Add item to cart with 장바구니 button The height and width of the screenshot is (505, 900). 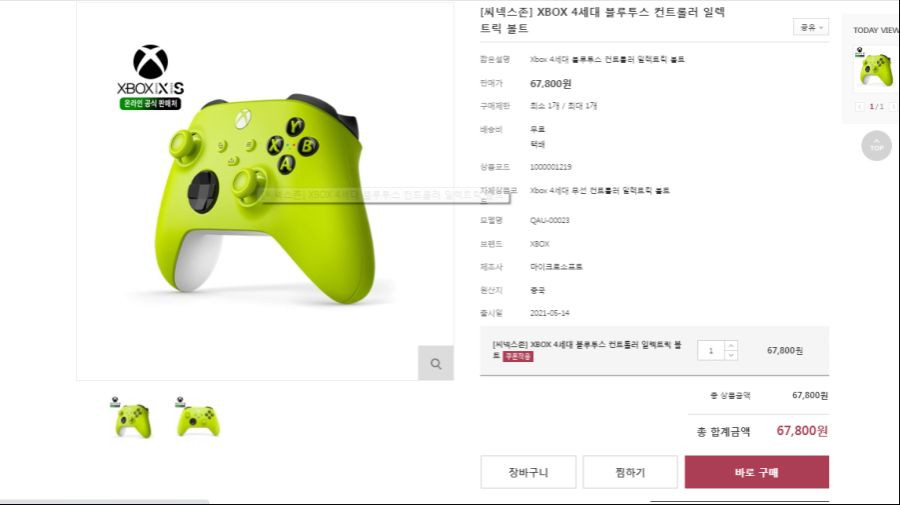pos(528,472)
